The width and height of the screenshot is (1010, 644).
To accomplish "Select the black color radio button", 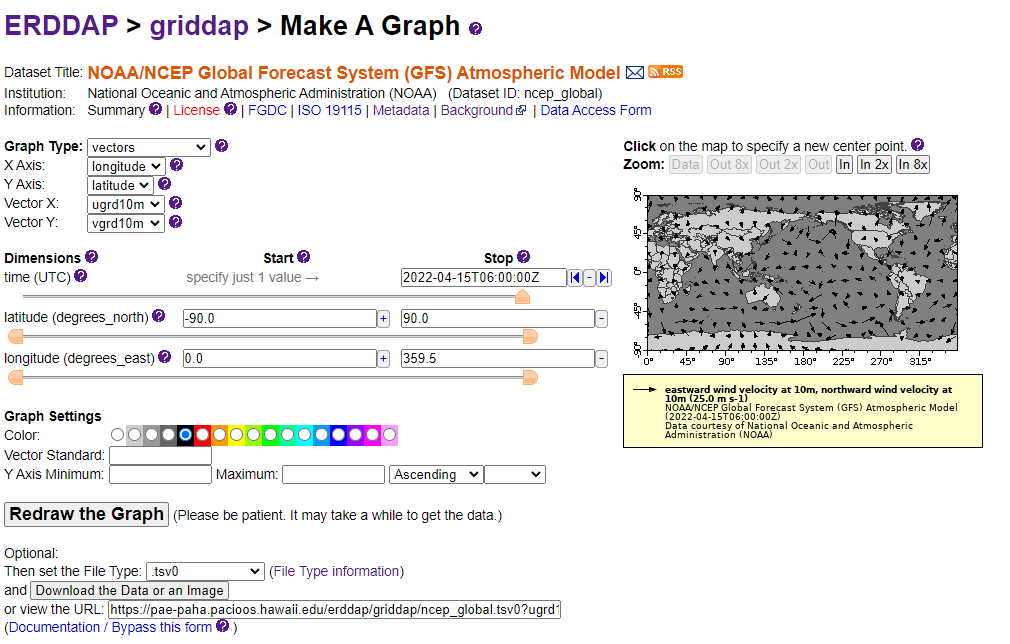I will [186, 435].
